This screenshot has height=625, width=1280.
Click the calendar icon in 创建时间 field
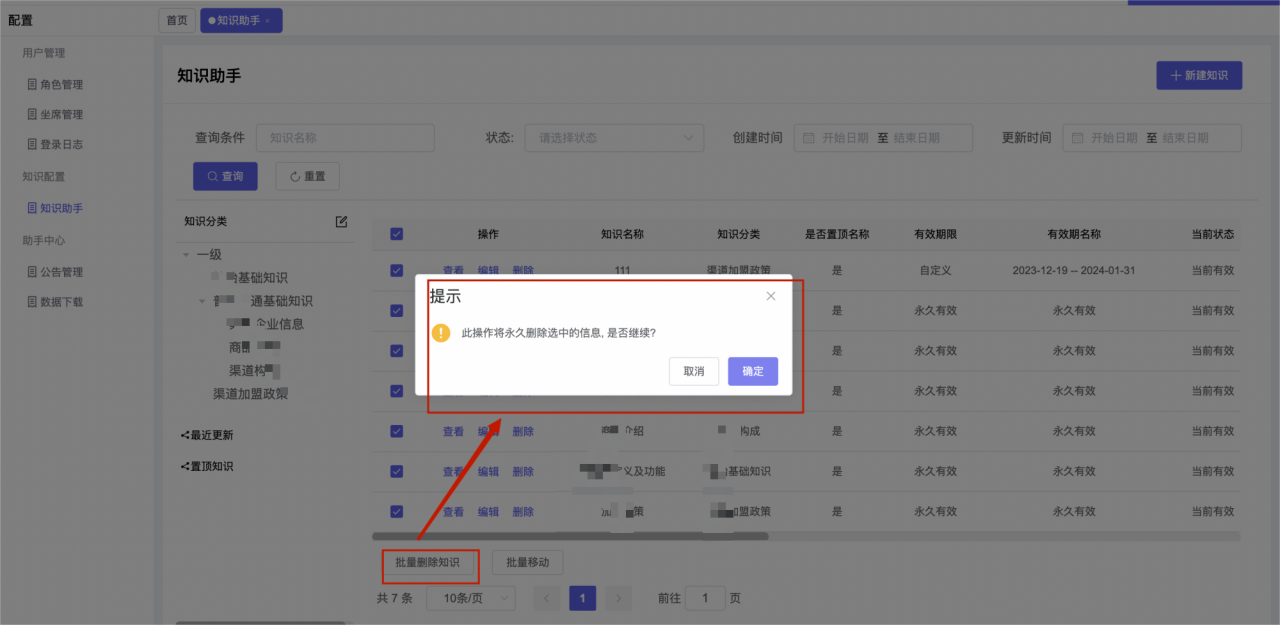810,138
